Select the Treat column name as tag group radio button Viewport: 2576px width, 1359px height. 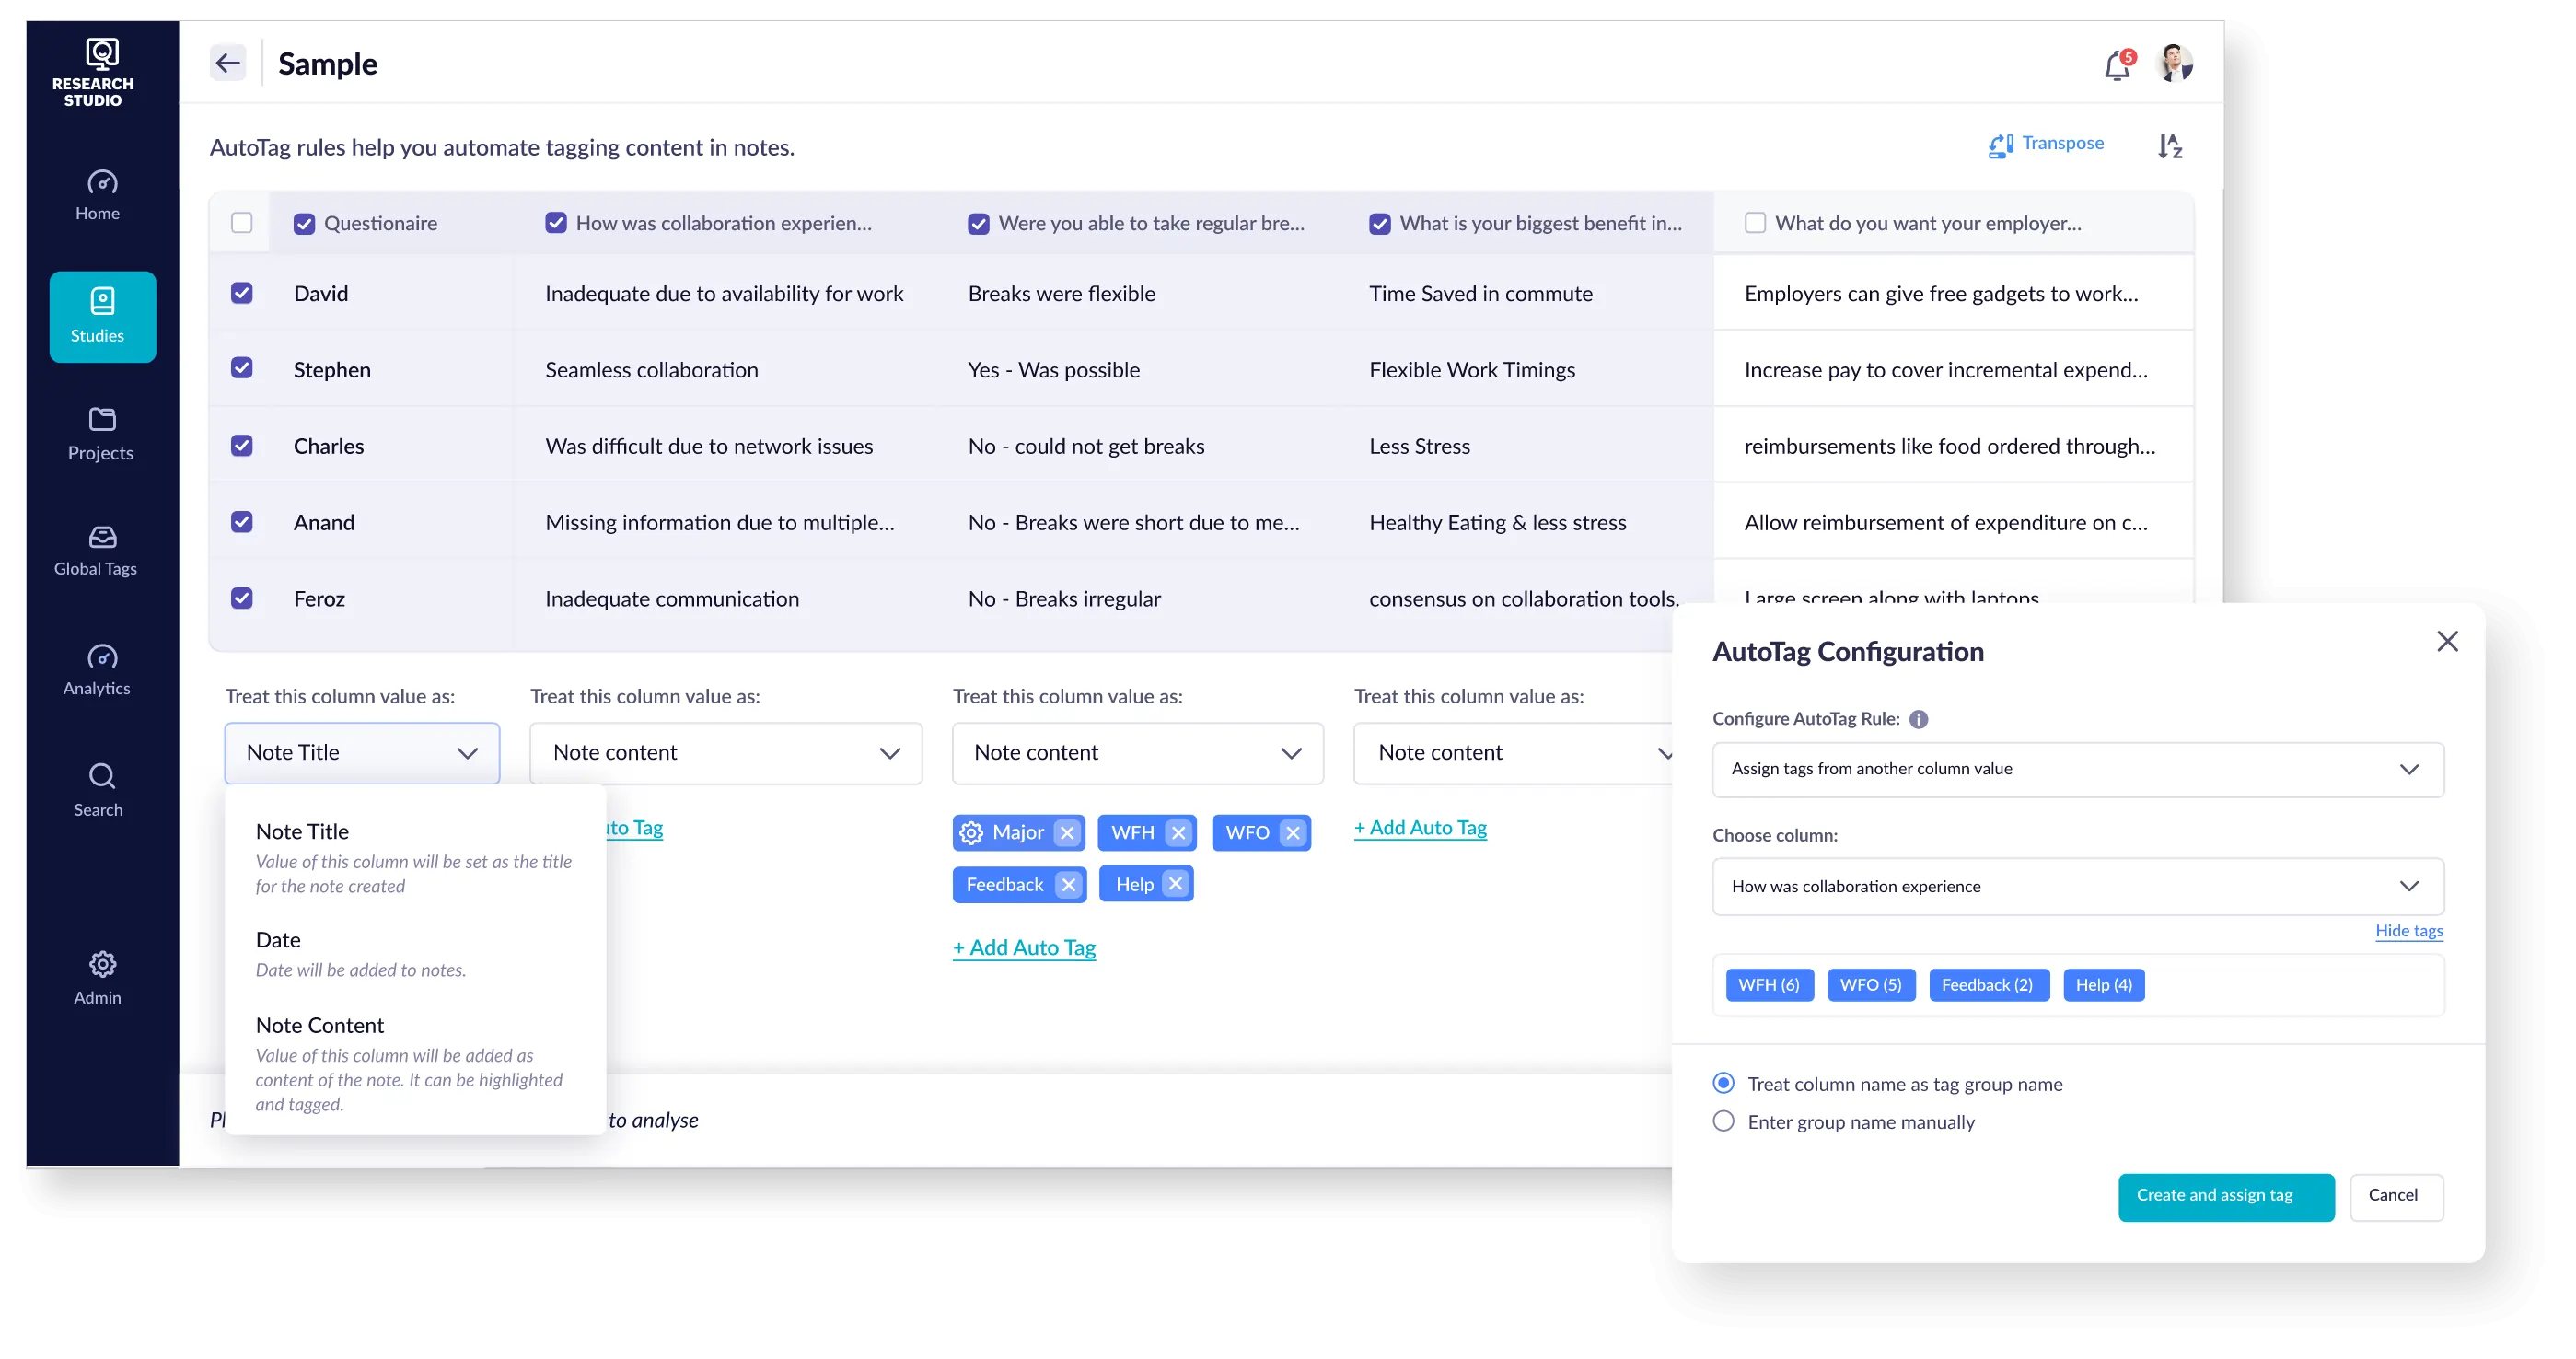tap(1724, 1083)
